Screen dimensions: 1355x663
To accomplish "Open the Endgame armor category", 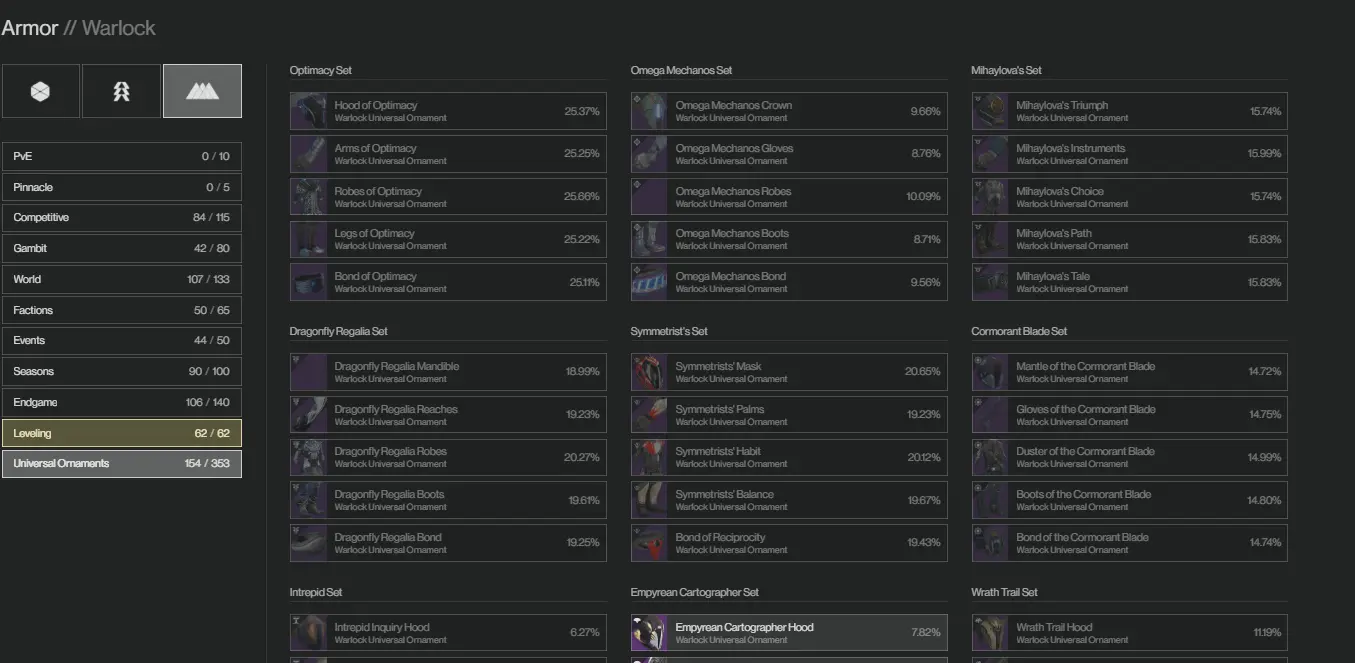I will tap(121, 402).
